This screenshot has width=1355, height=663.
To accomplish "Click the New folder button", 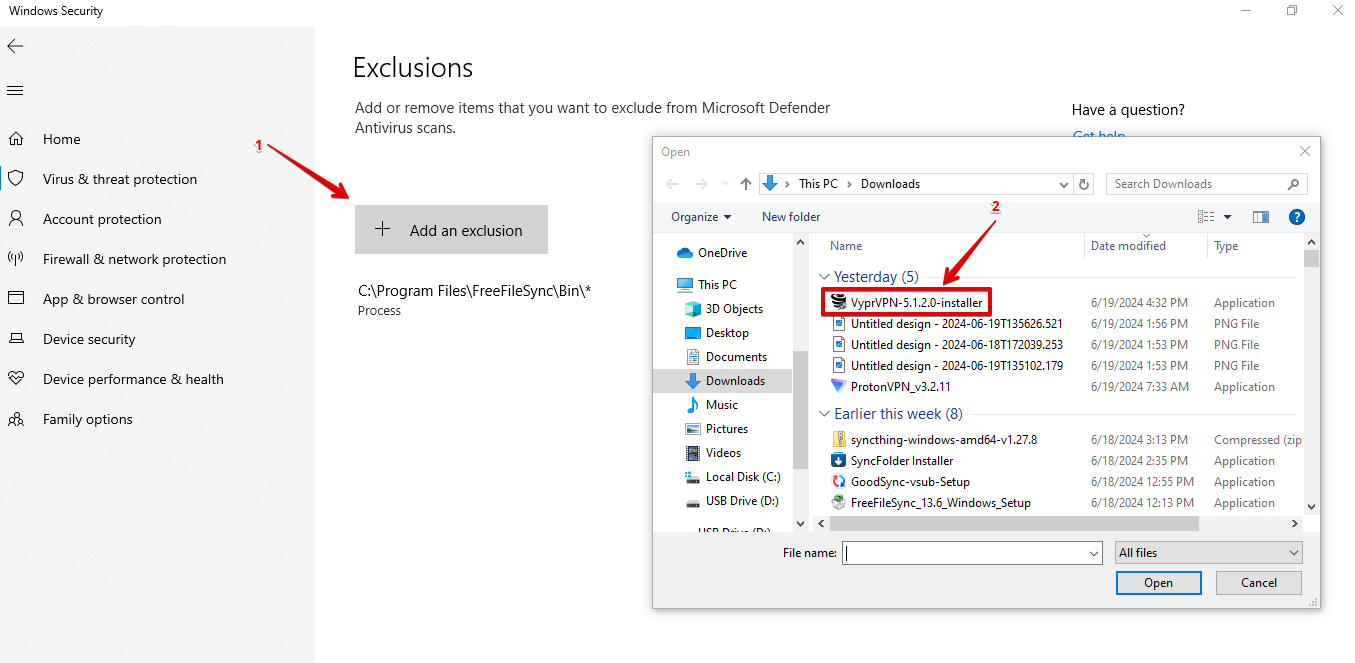I will pos(791,217).
